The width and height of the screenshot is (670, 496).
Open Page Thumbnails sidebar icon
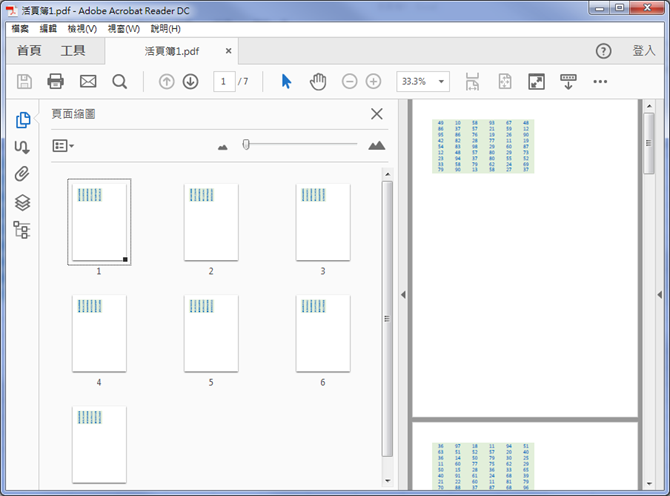(23, 120)
